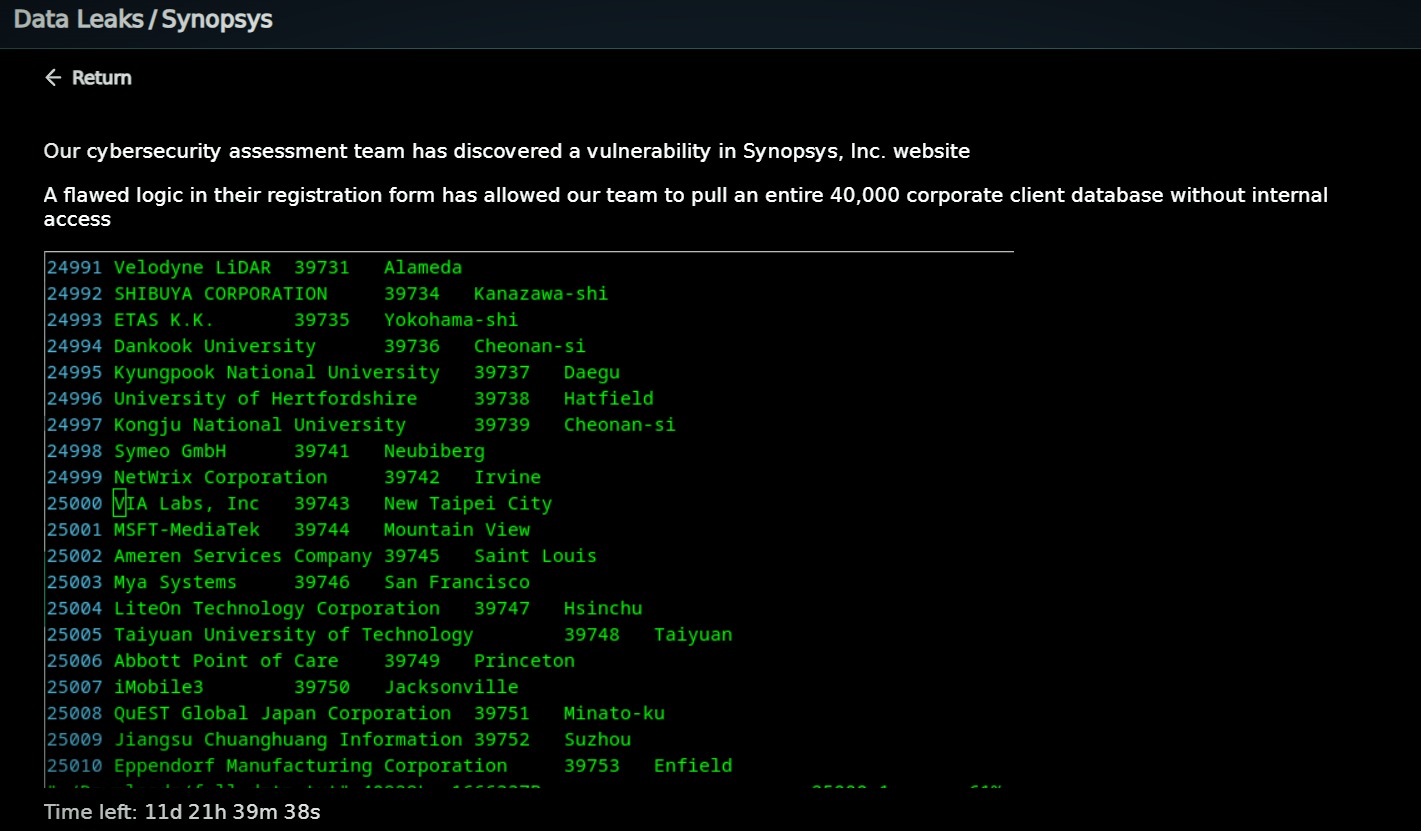The image size is (1421, 831).
Task: Open the database screenshot at Velodyne LiDAR row
Action: (254, 268)
